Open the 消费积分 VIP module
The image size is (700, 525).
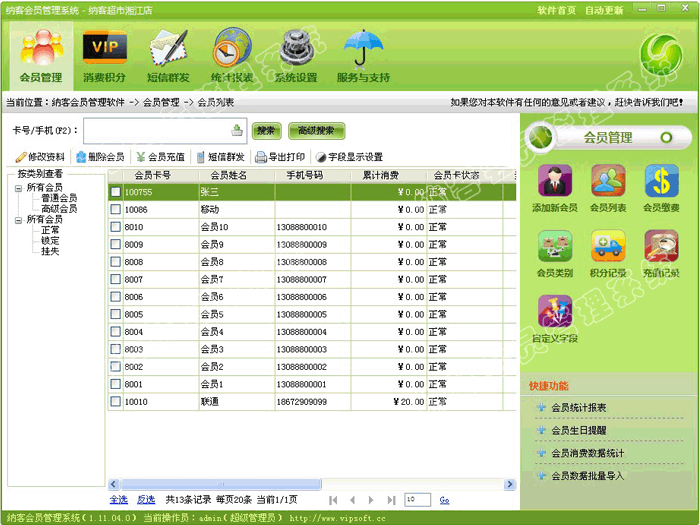click(x=104, y=55)
